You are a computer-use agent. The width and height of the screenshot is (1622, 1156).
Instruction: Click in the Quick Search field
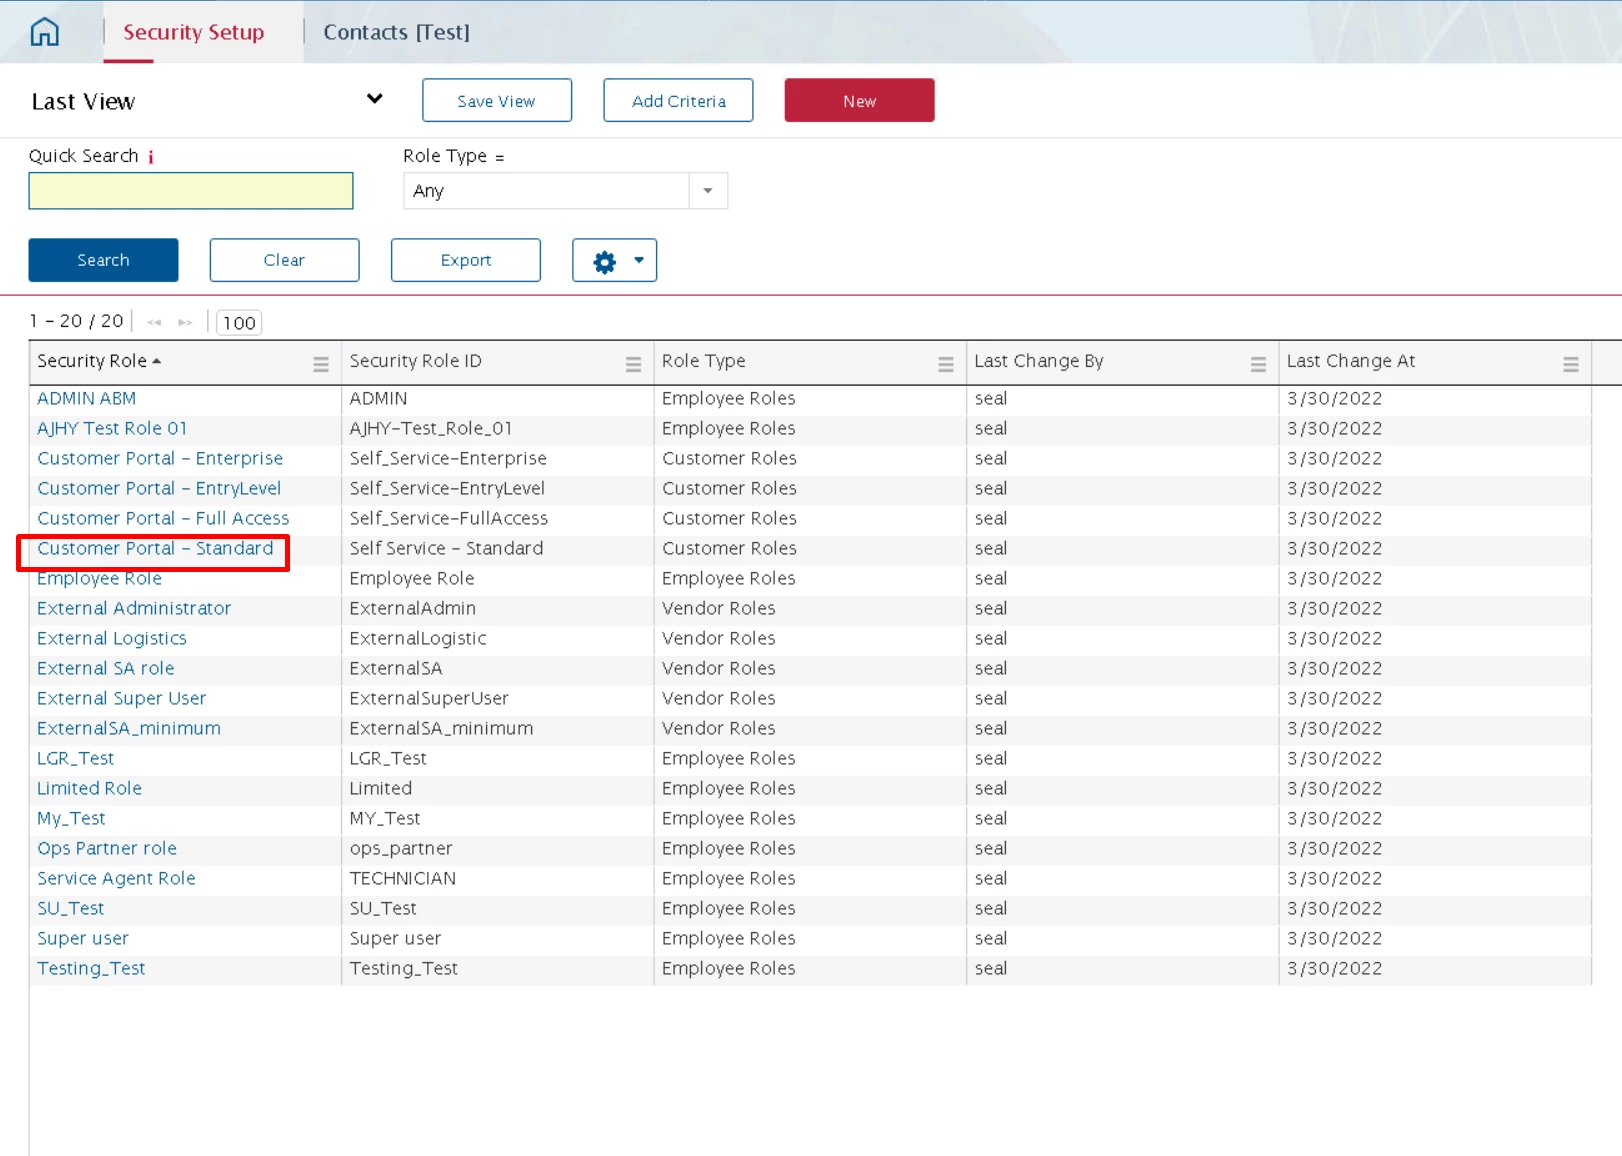point(191,191)
